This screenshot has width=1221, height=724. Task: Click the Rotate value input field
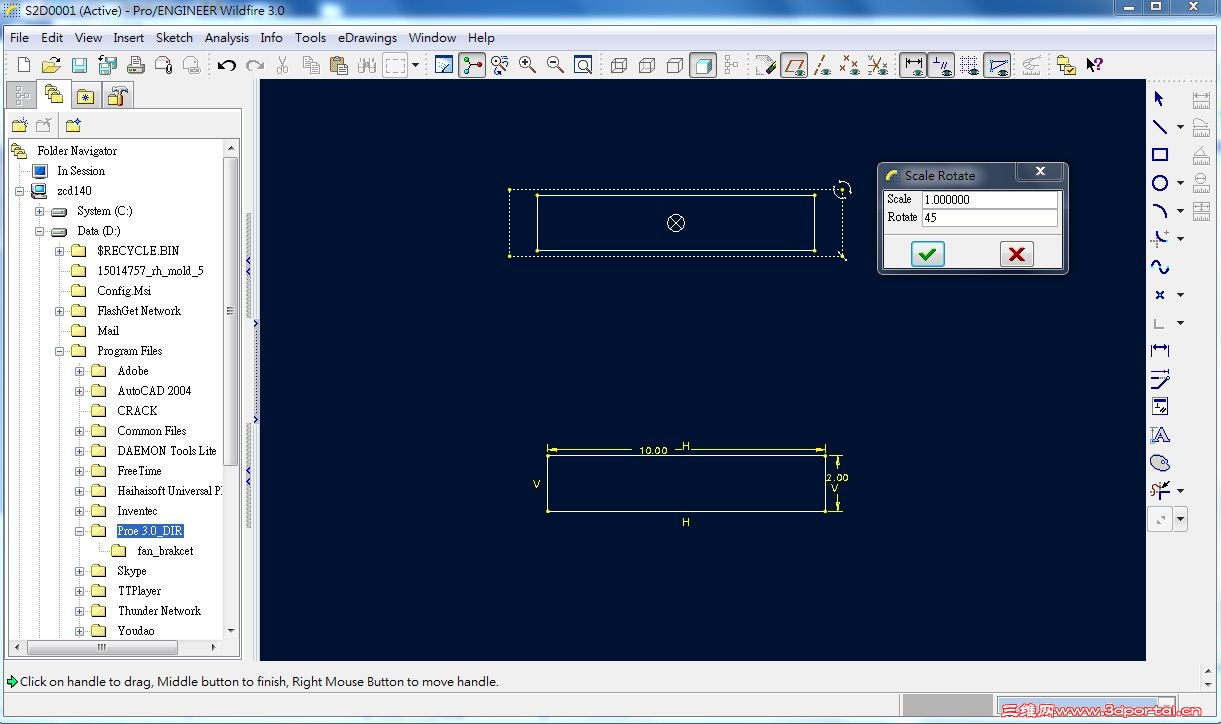(x=990, y=218)
